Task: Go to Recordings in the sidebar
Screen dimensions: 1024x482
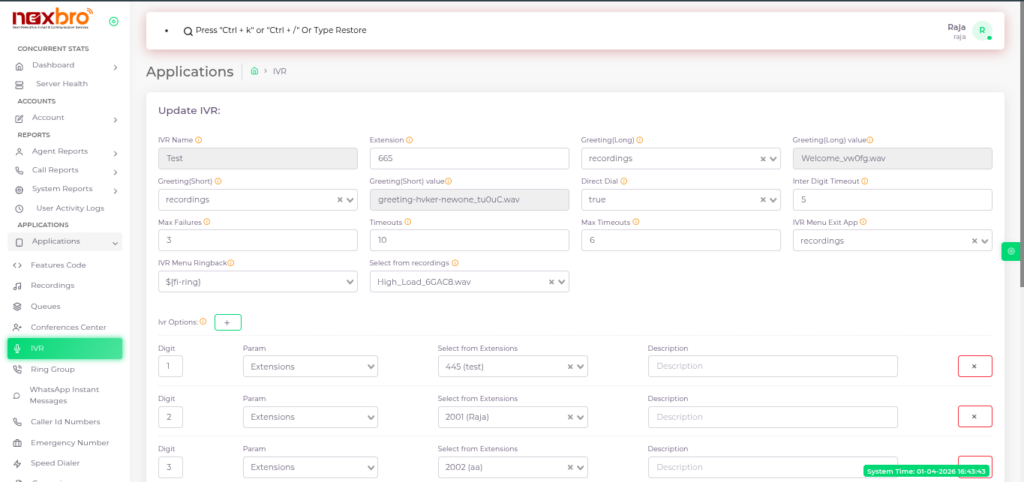Action: (x=52, y=286)
